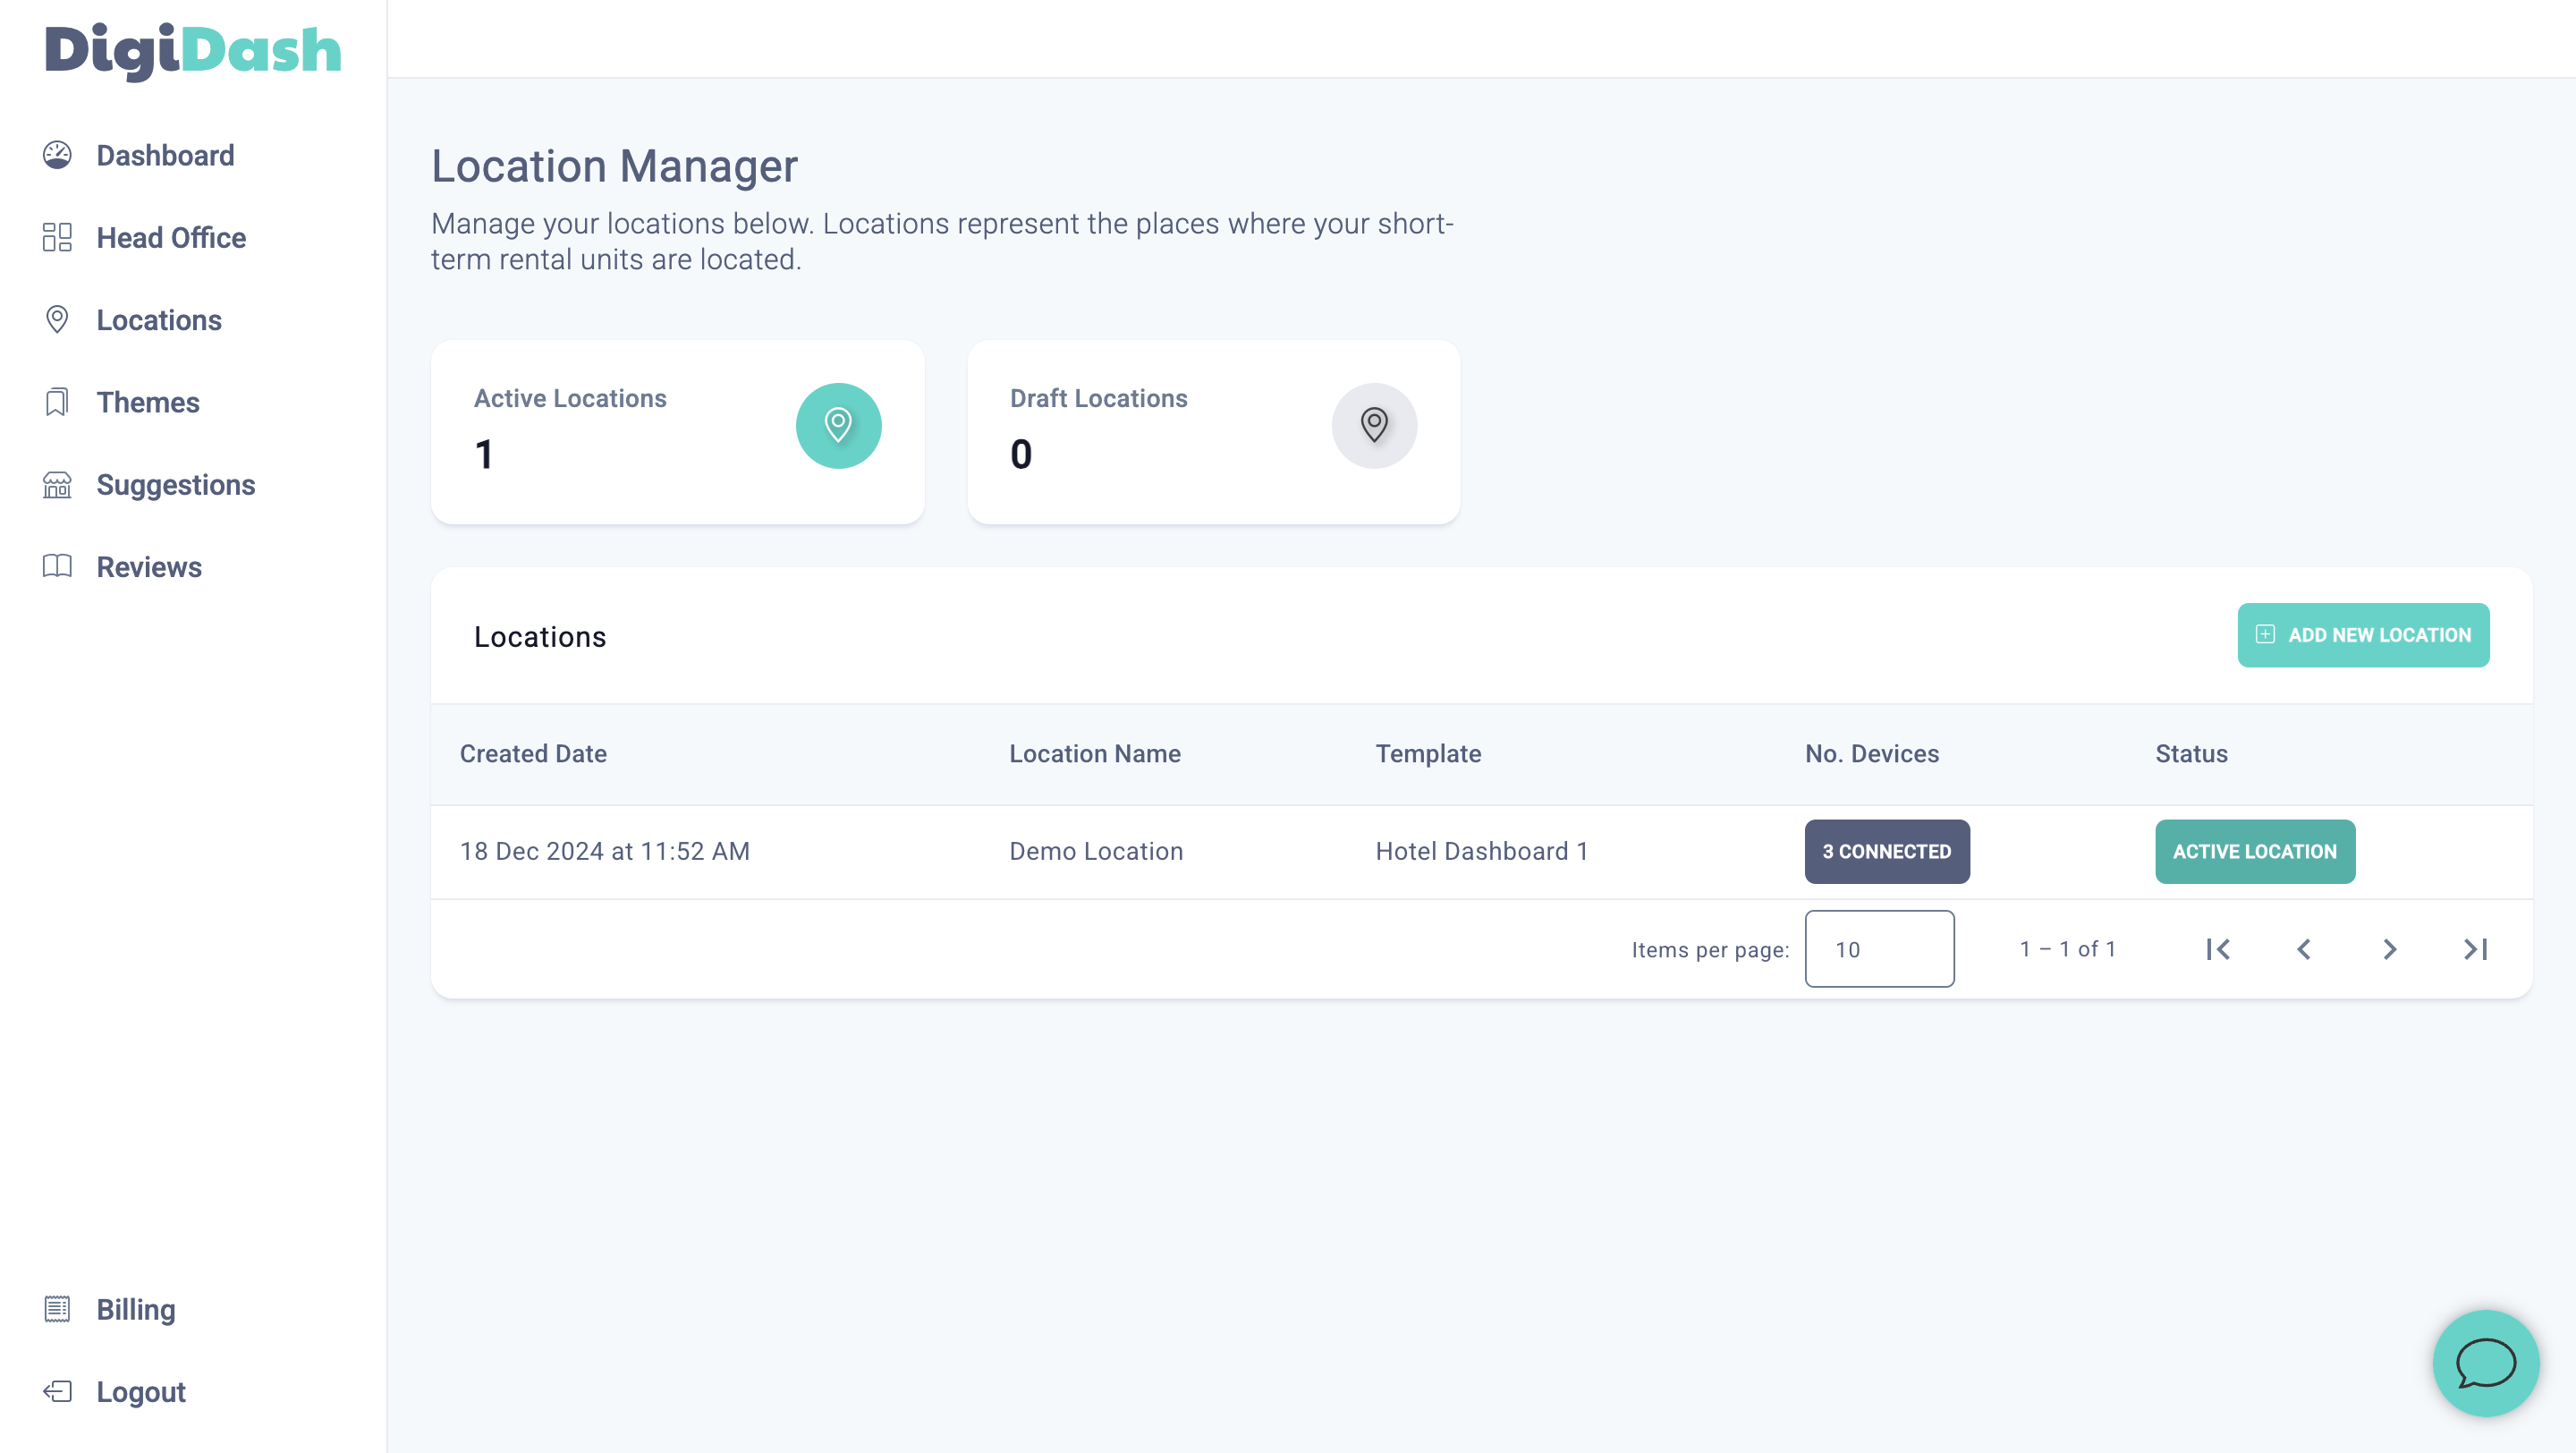Click the 18 Dec 2024 date cell
This screenshot has width=2576, height=1453.
605,851
